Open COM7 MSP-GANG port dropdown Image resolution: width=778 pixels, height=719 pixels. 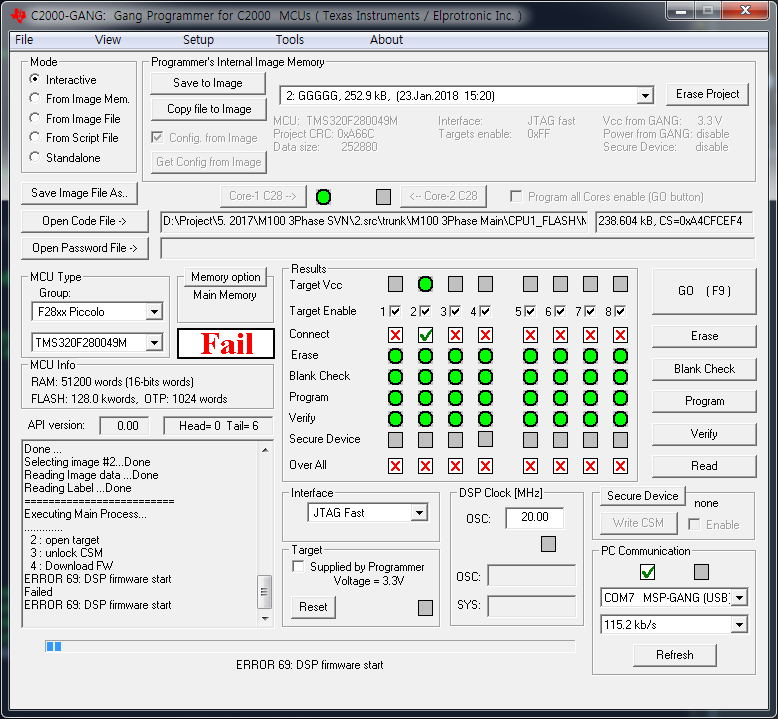739,598
